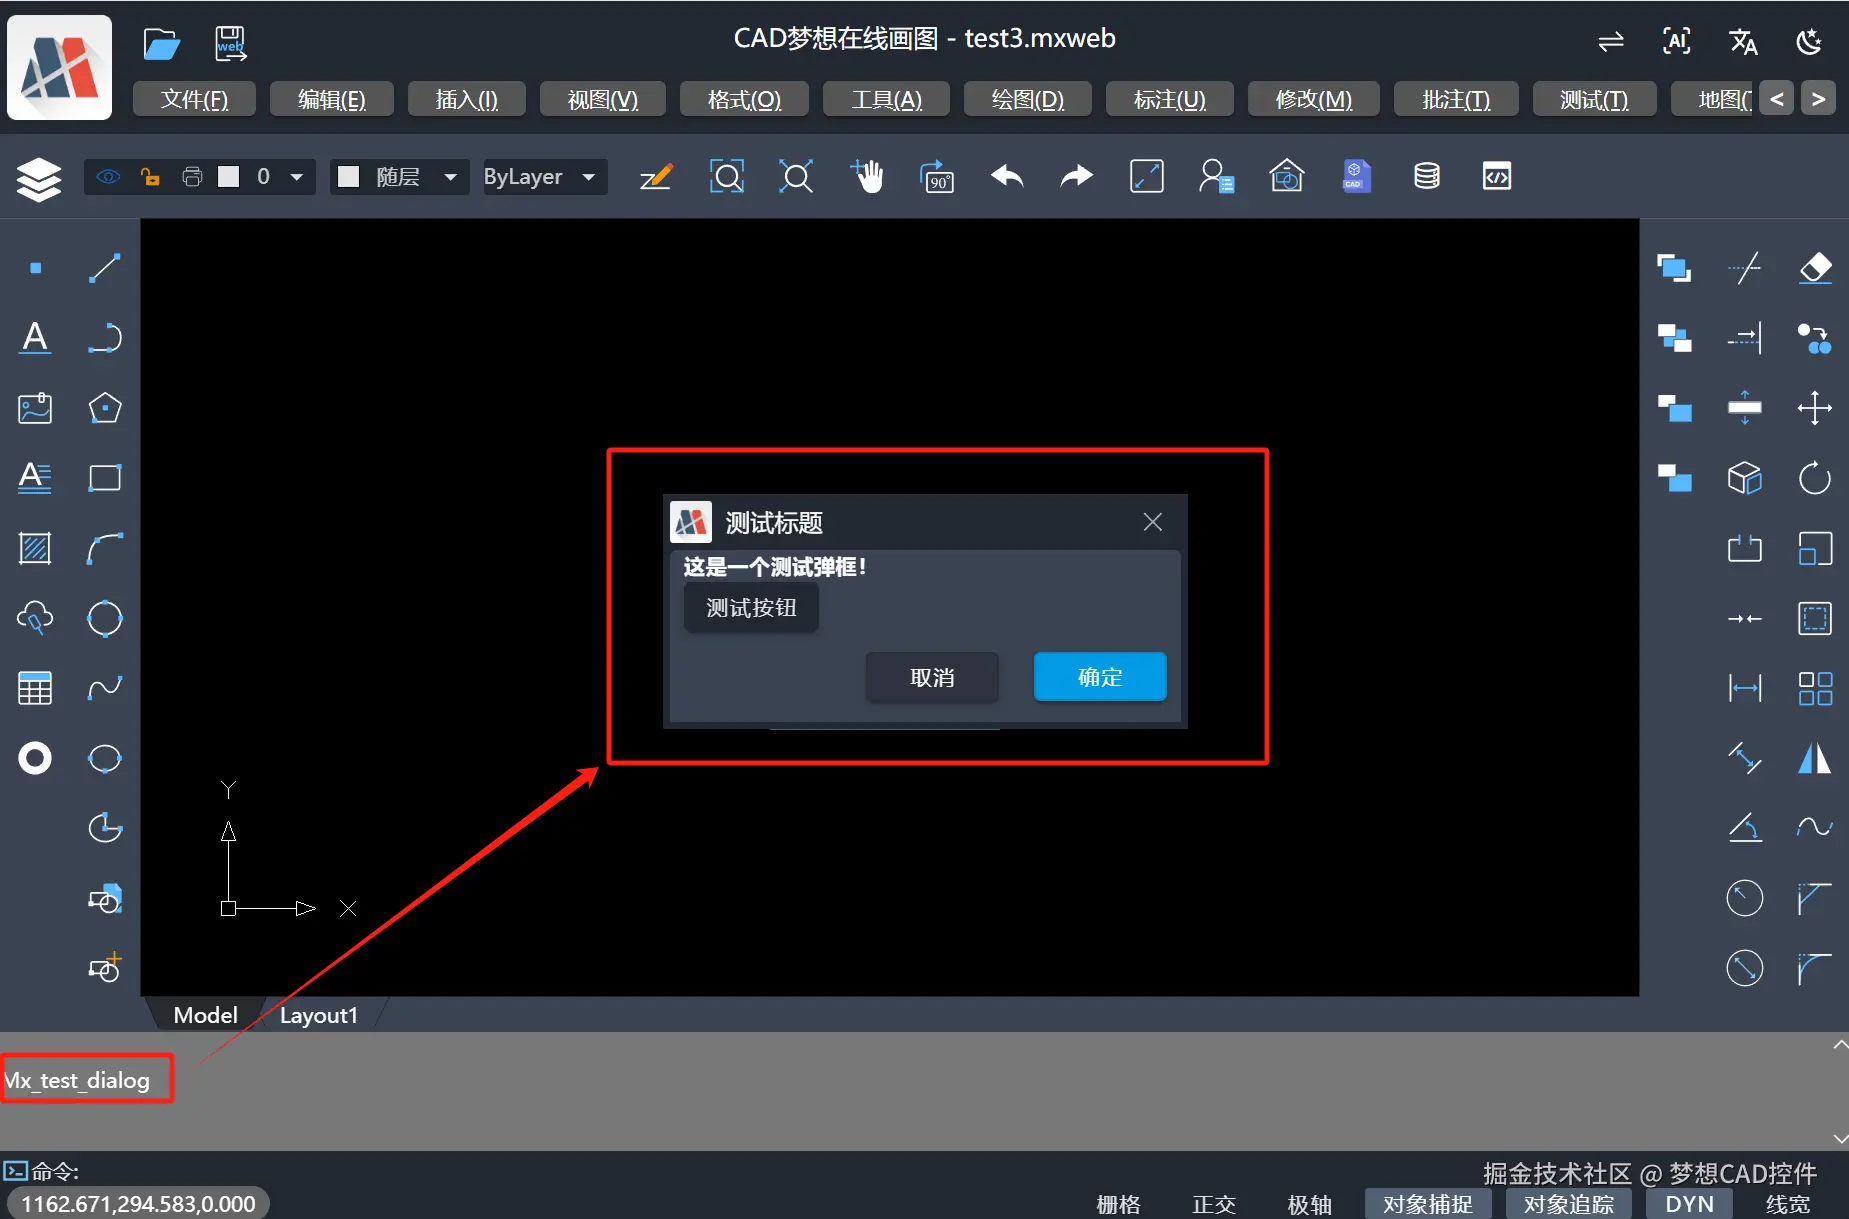
Task: Select the Rotate tool in the right panel
Action: click(1815, 478)
